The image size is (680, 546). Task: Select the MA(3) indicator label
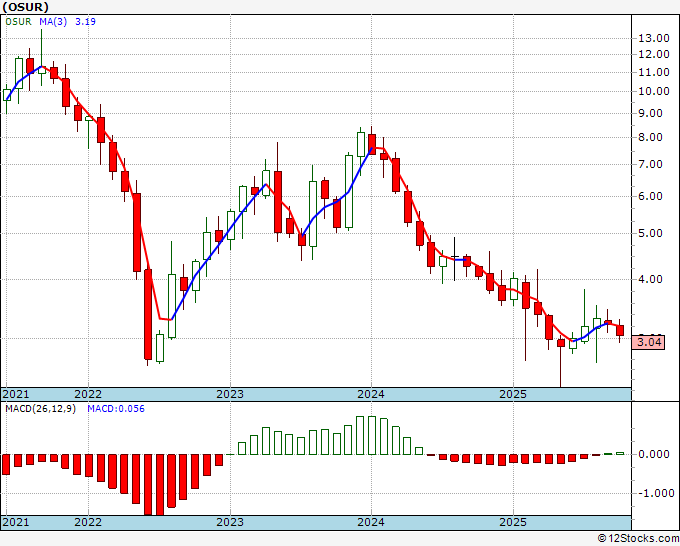click(53, 21)
